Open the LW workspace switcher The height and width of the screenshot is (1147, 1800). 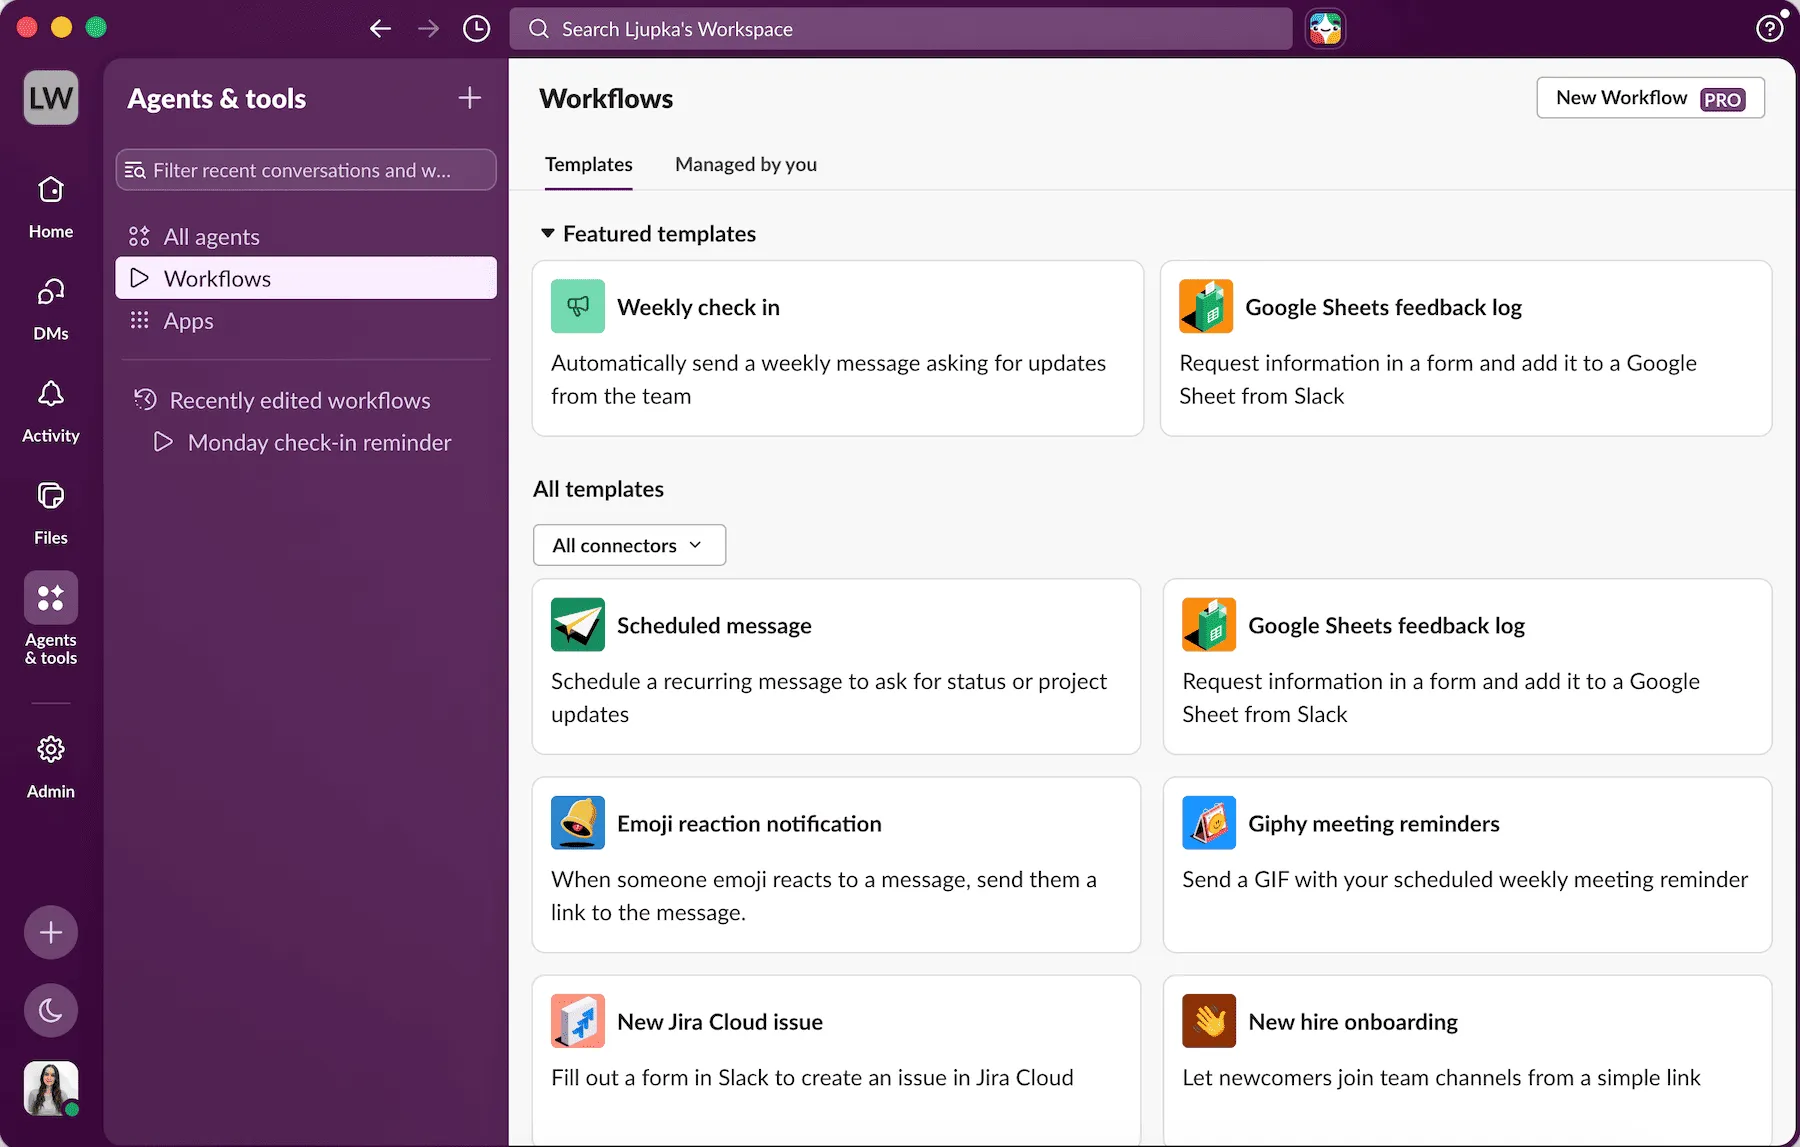(51, 98)
